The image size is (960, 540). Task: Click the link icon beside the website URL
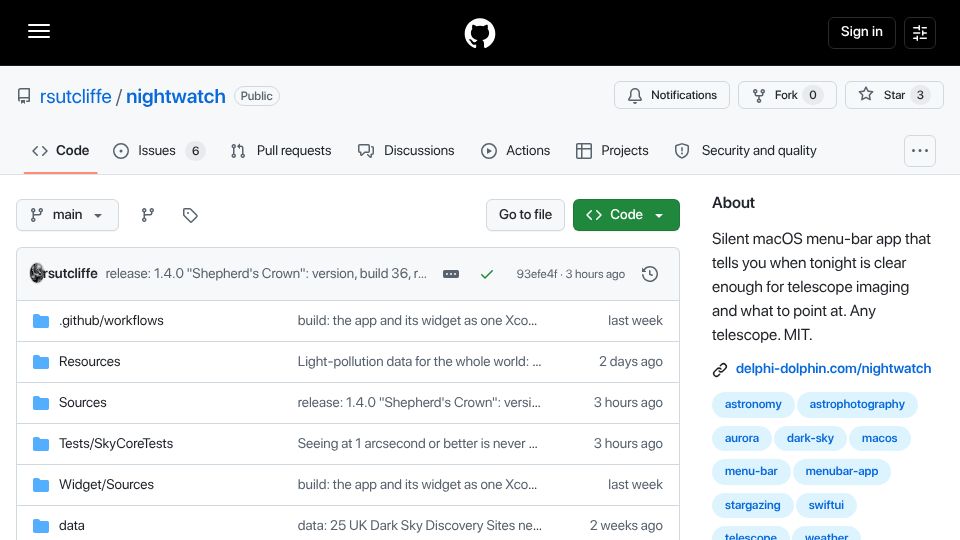(x=720, y=369)
